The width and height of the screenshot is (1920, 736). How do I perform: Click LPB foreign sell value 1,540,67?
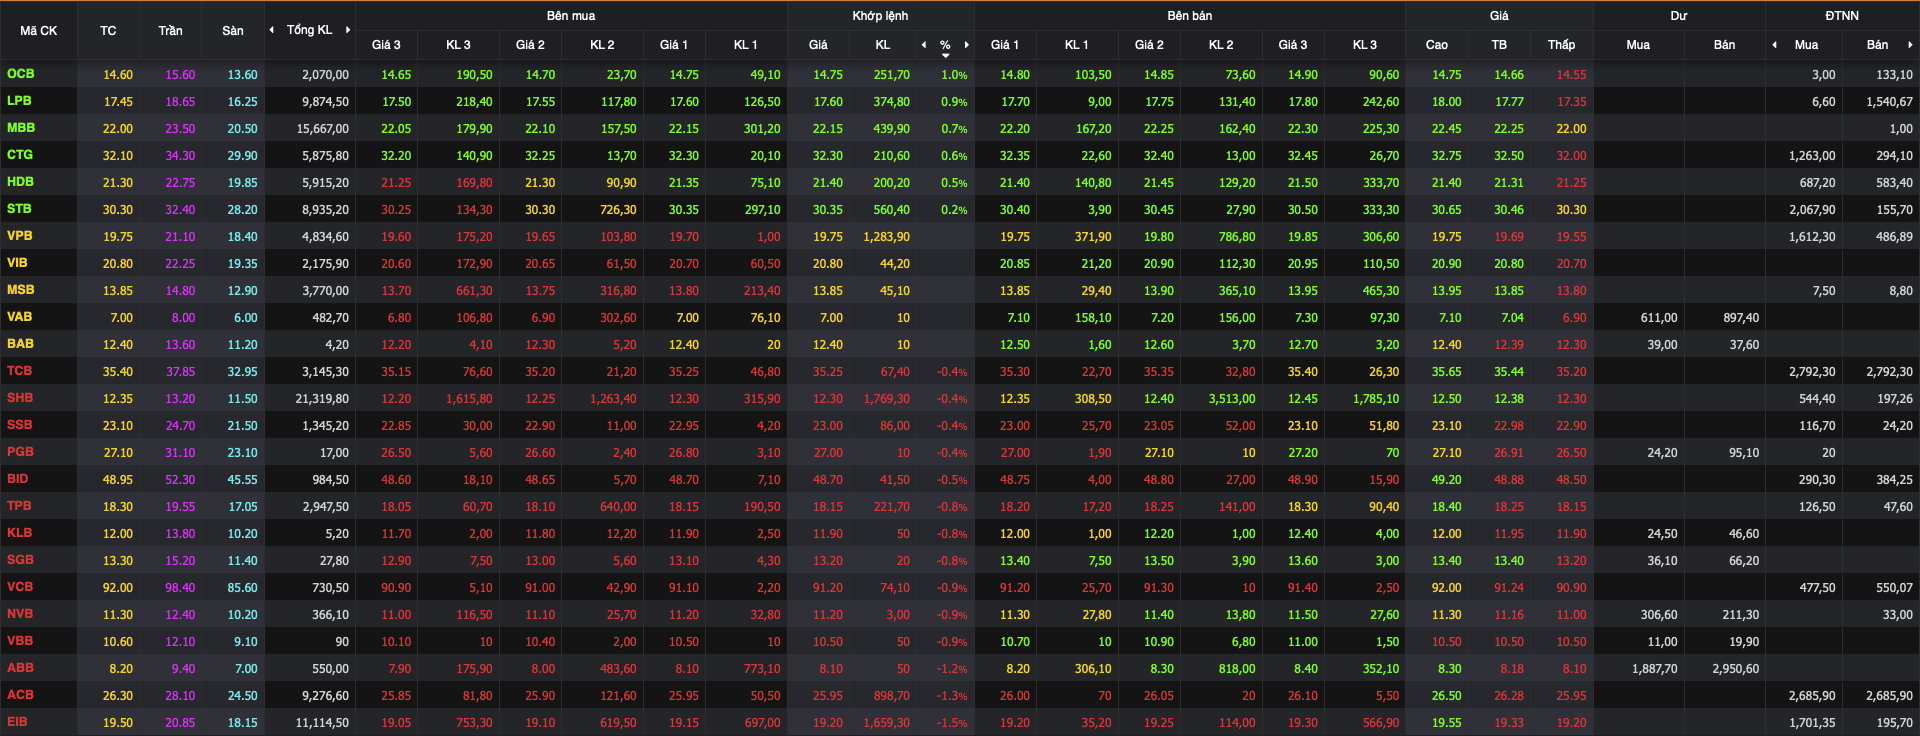pos(1889,102)
